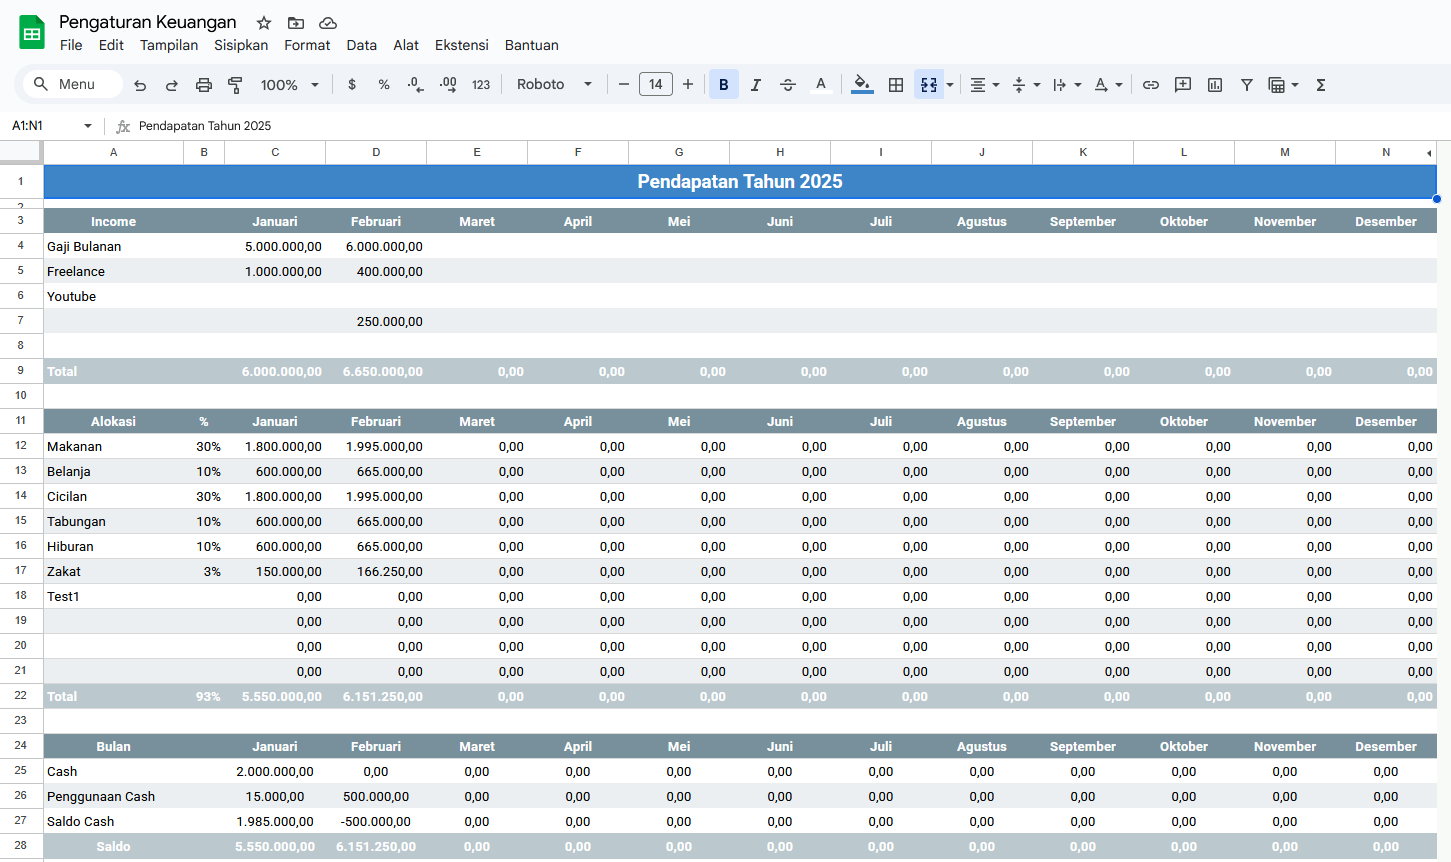Increase decimal places icon
Viewport: 1451px width, 862px height.
[448, 85]
